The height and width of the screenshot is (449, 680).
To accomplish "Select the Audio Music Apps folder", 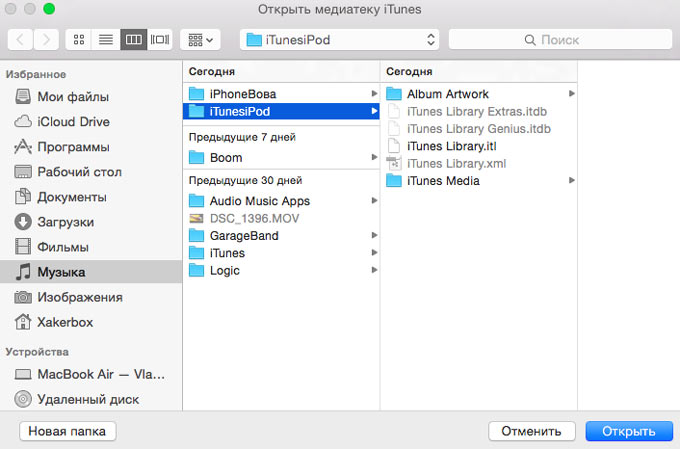I will coord(281,201).
